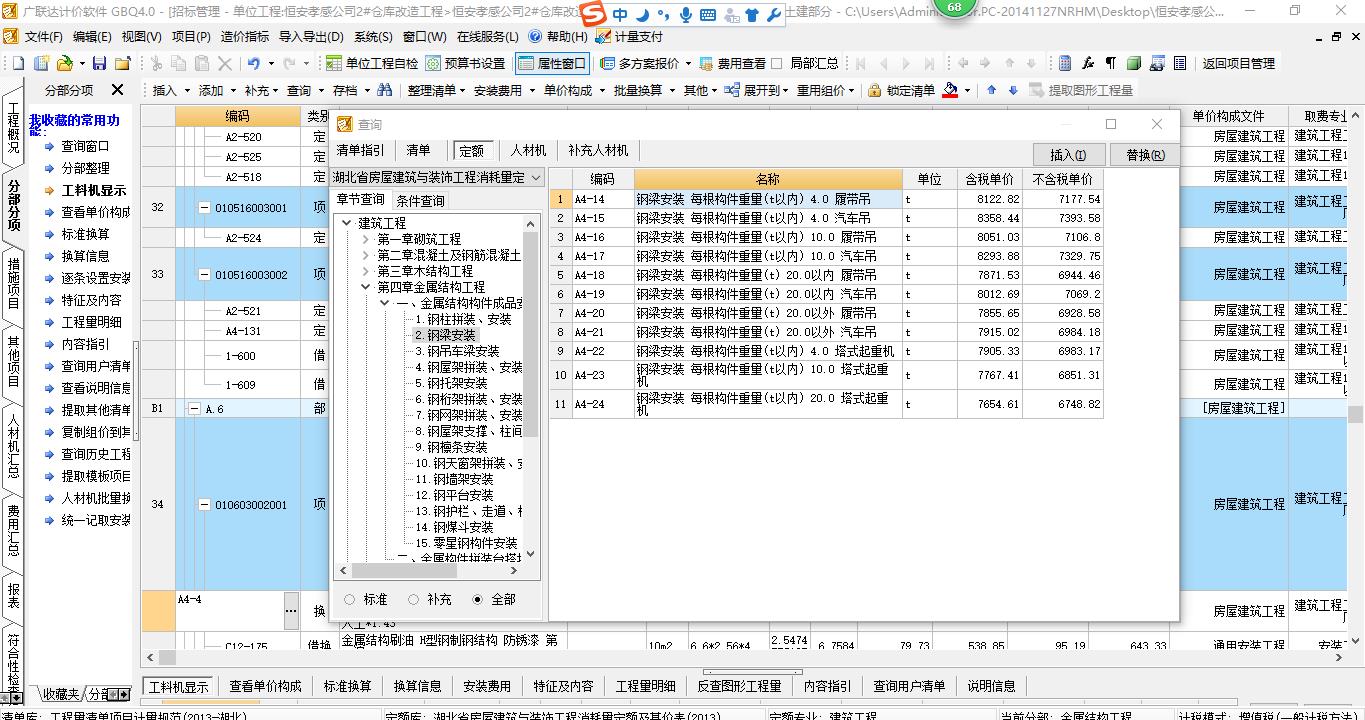Click Sogou IME wrench settings icon

point(774,15)
